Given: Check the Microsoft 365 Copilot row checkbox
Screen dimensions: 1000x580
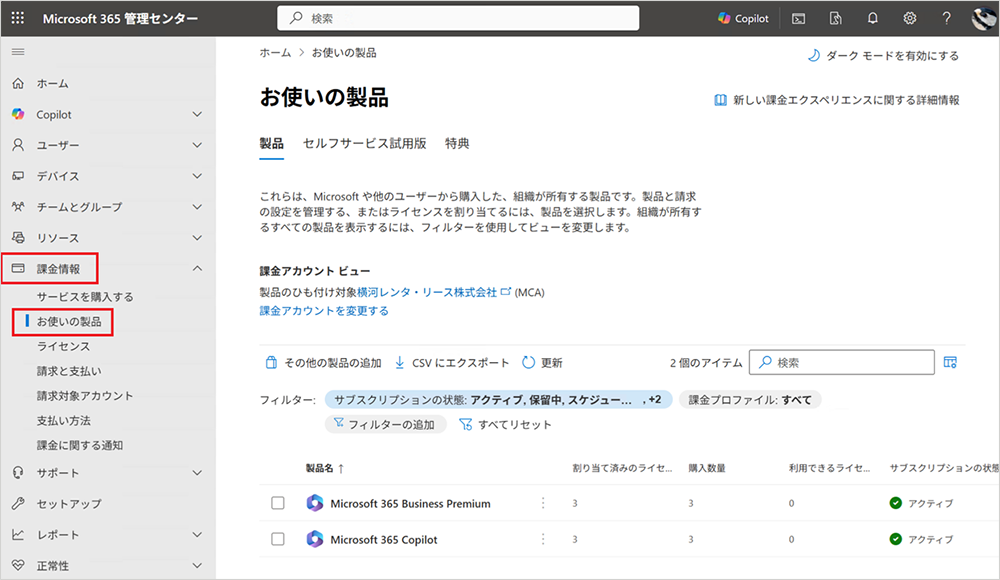Looking at the screenshot, I should [278, 539].
